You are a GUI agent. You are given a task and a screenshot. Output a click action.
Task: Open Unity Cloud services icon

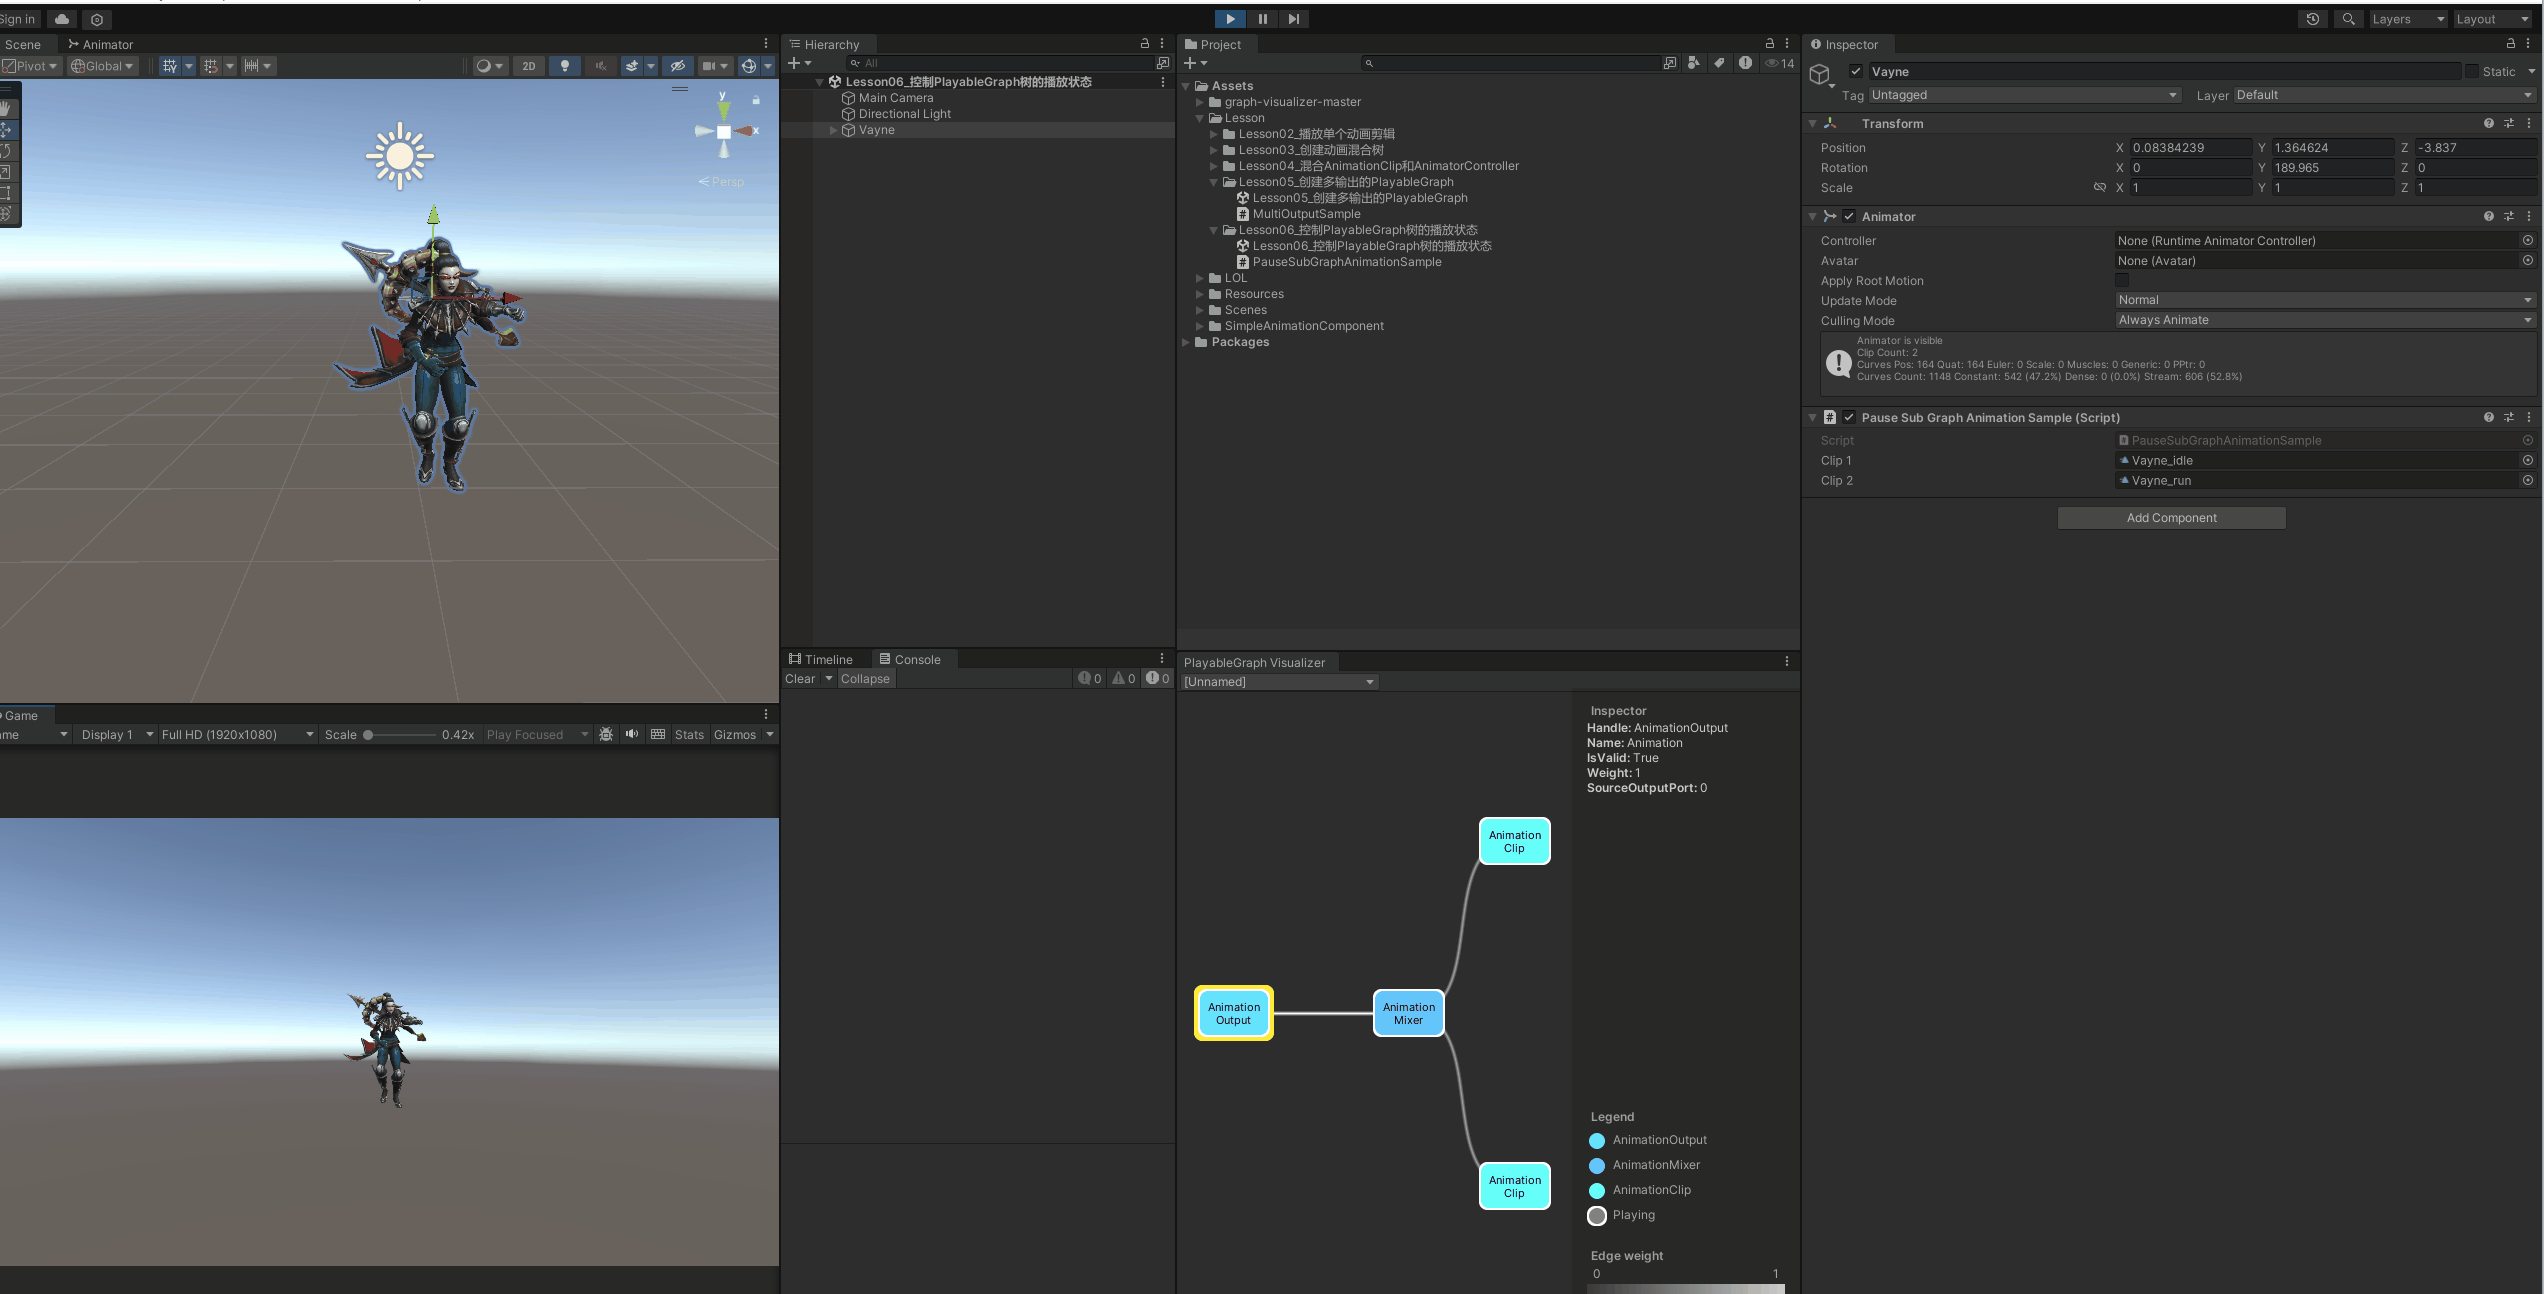[x=62, y=19]
